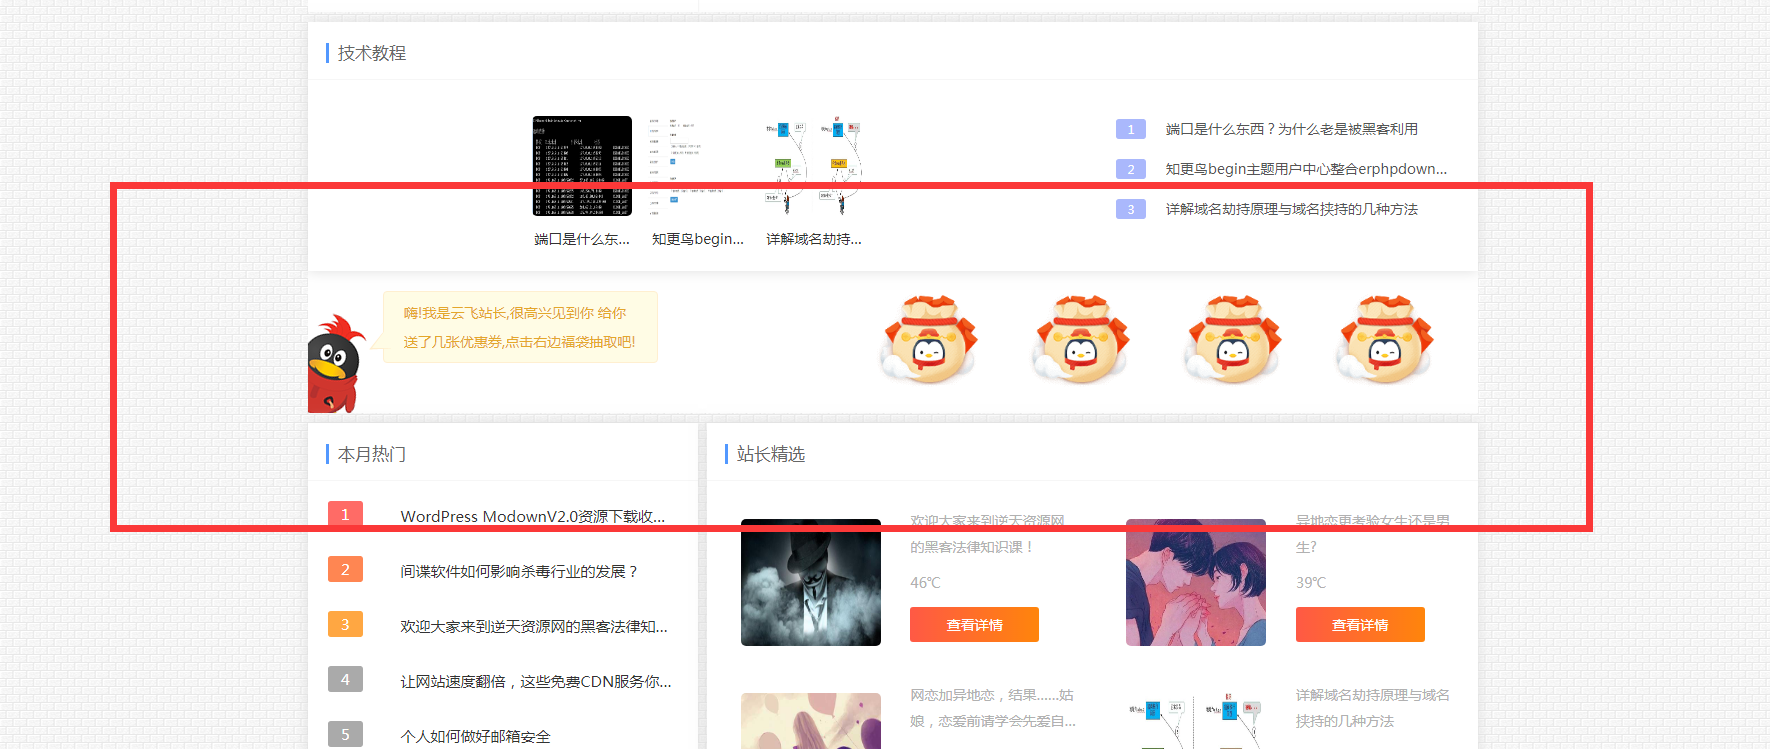Image resolution: width=1770 pixels, height=749 pixels.
Task: Click rank badge 3 in 技术教程 list
Action: (x=1131, y=209)
